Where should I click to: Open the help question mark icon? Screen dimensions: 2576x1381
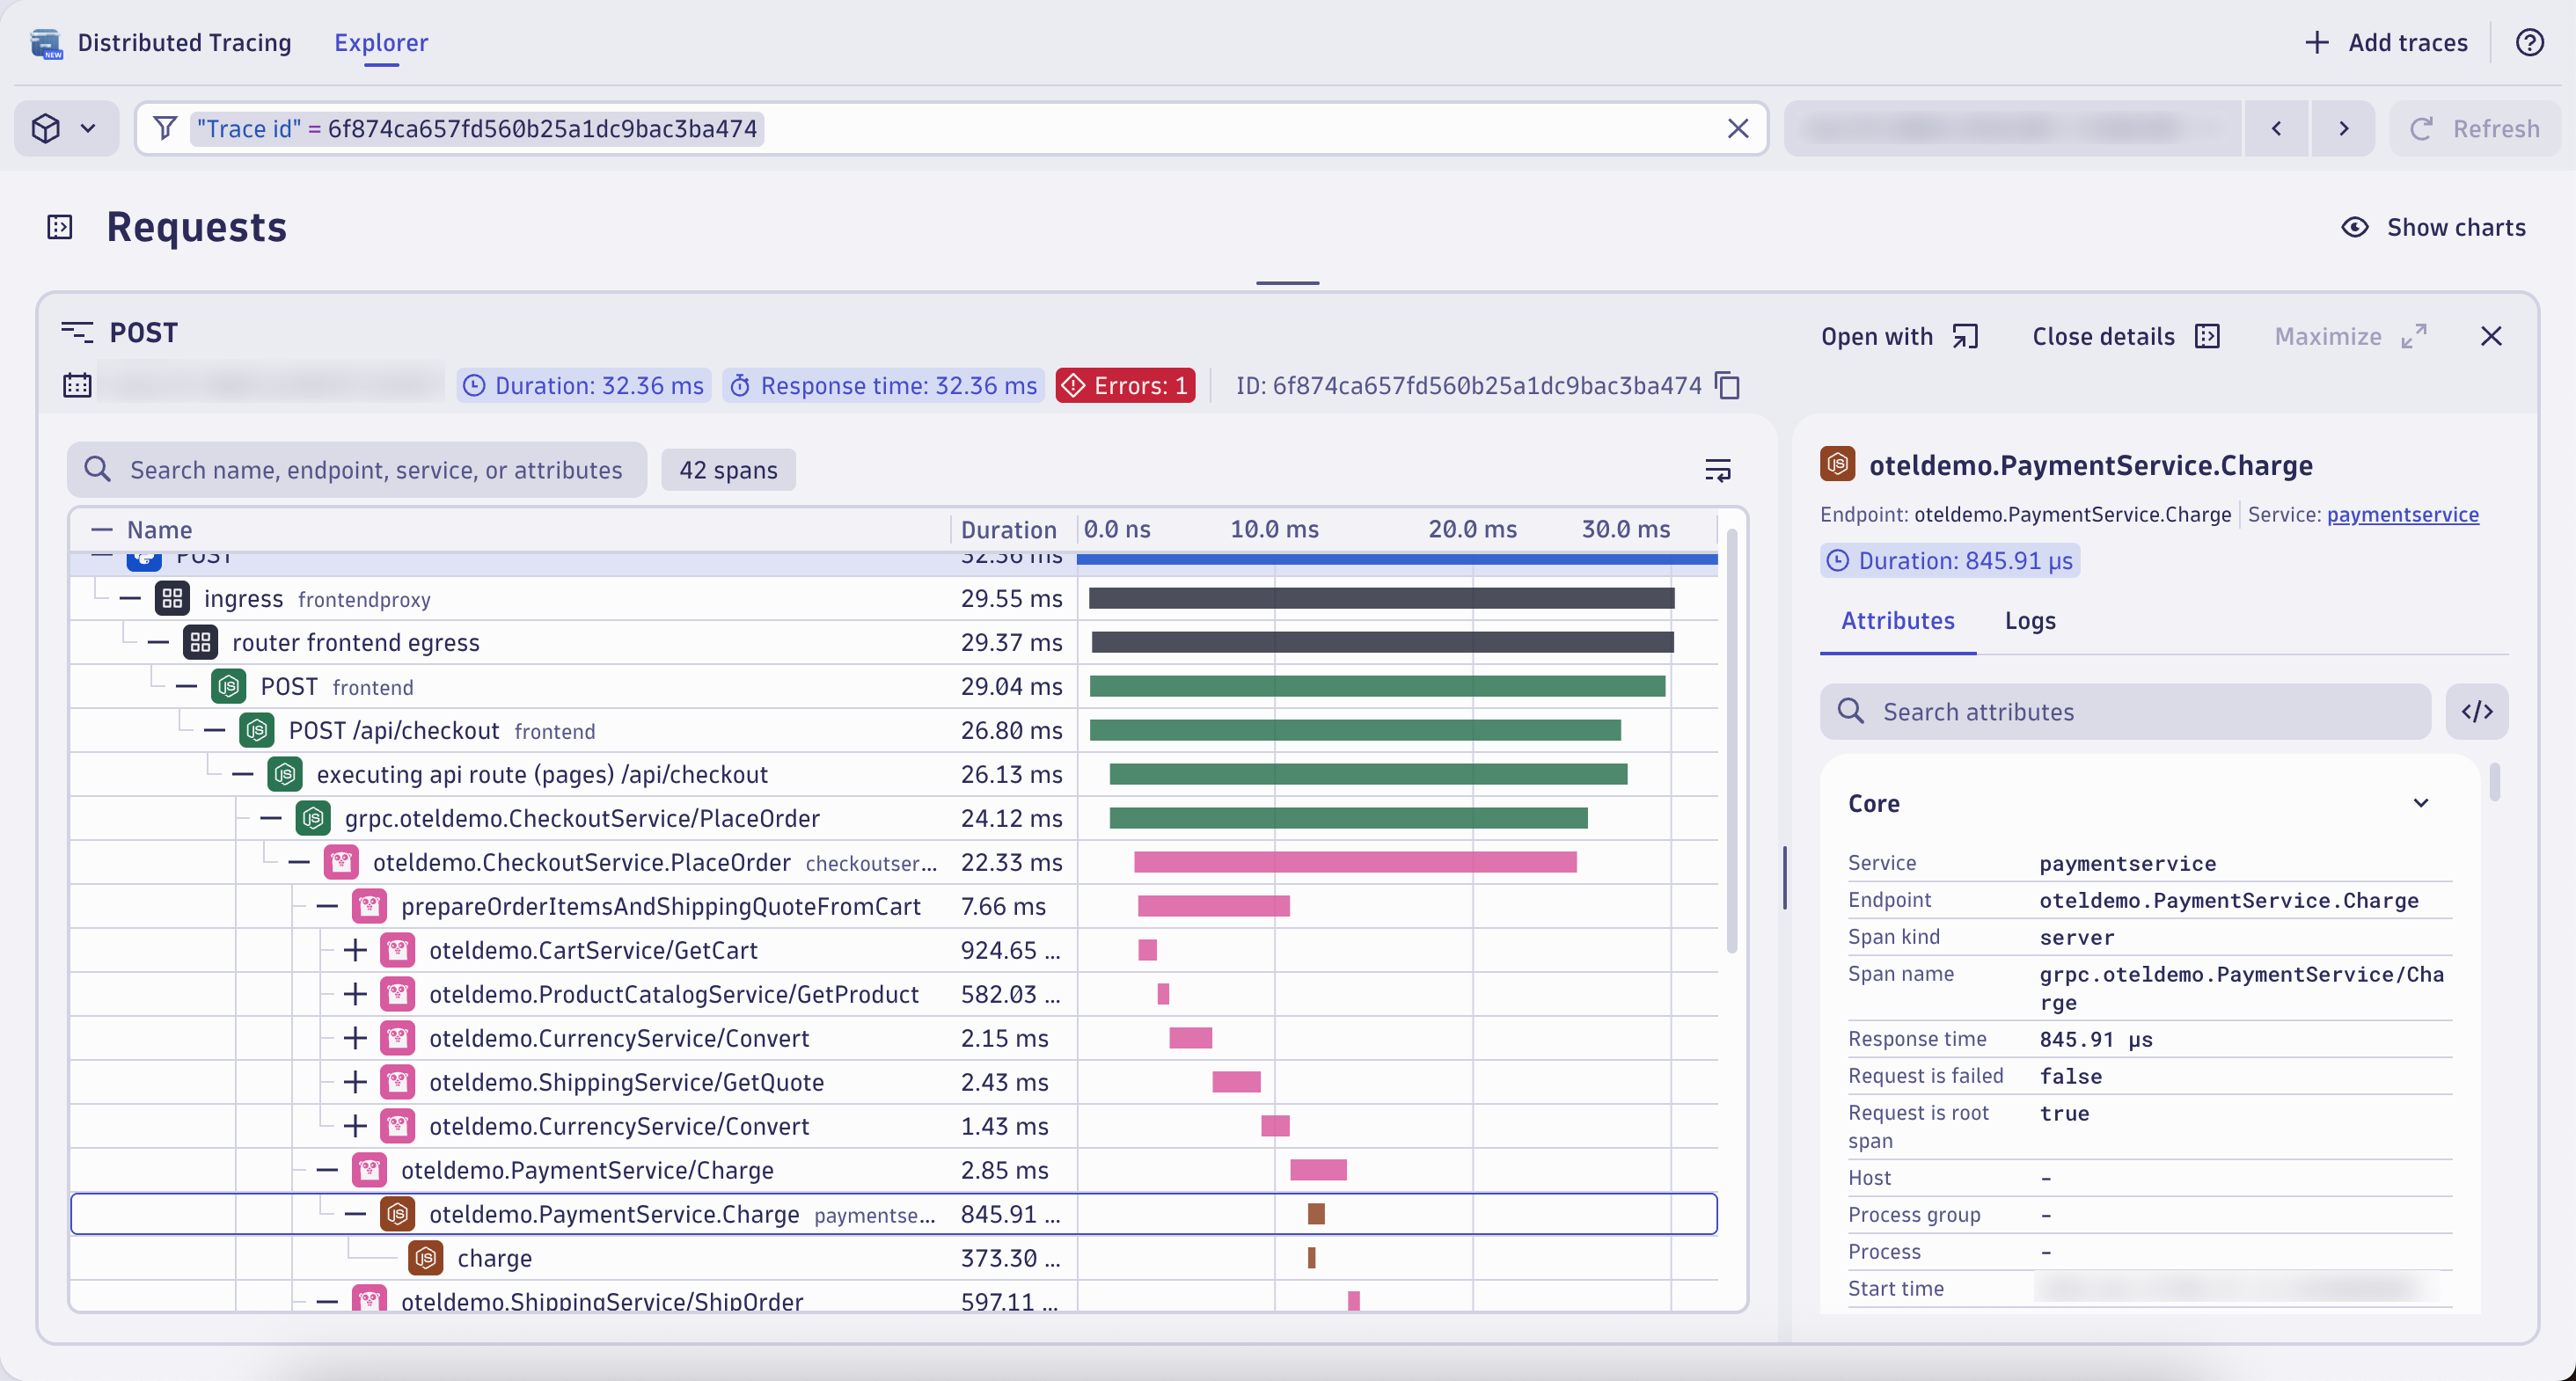click(2529, 43)
